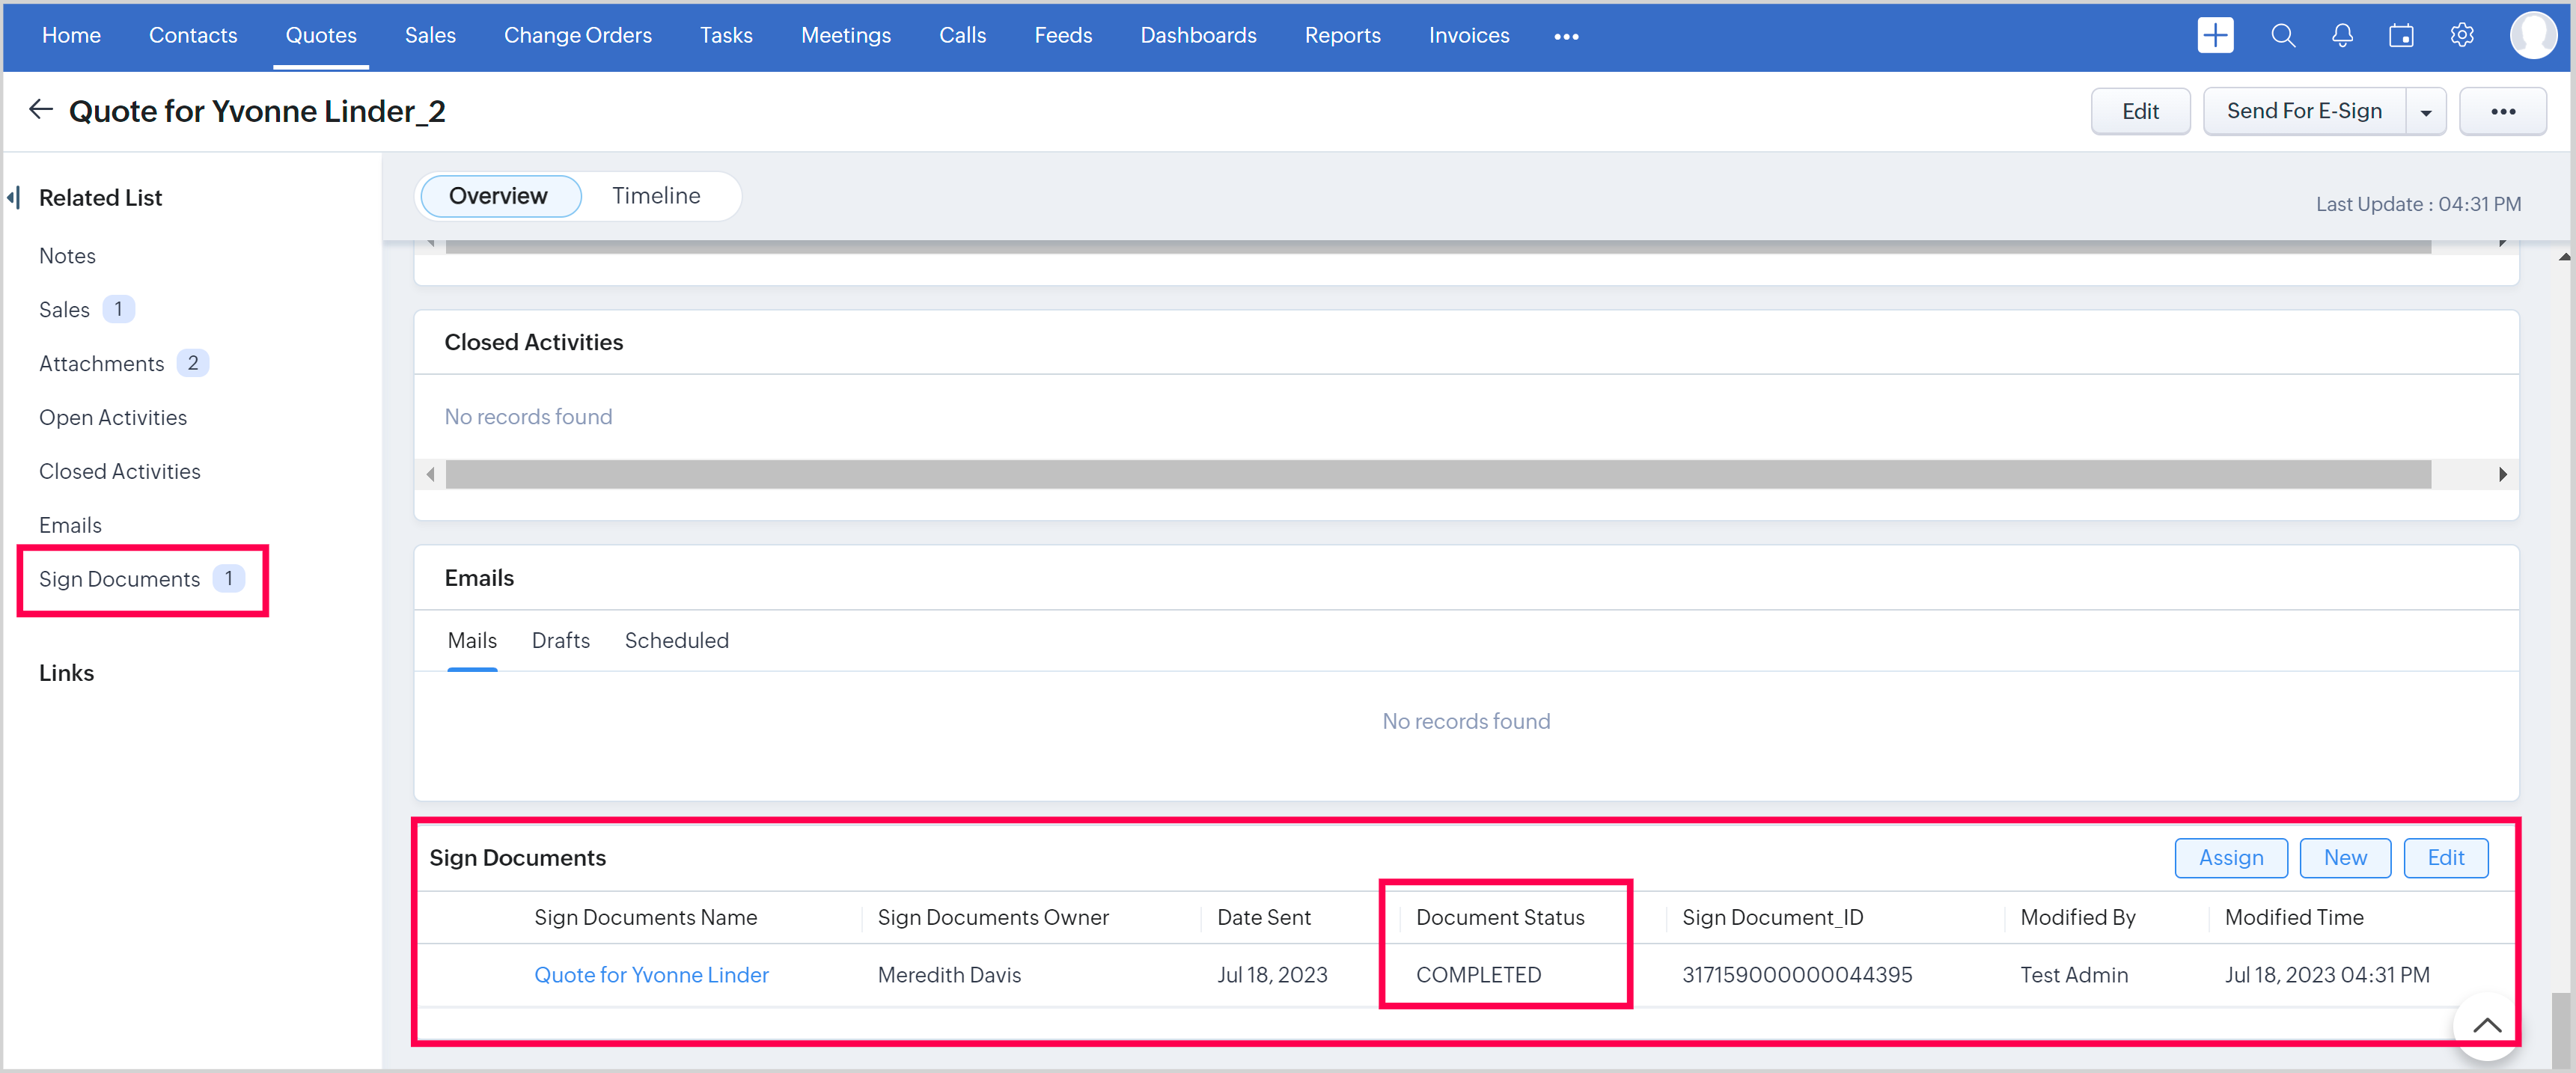Select the Overview view toggle

[498, 196]
